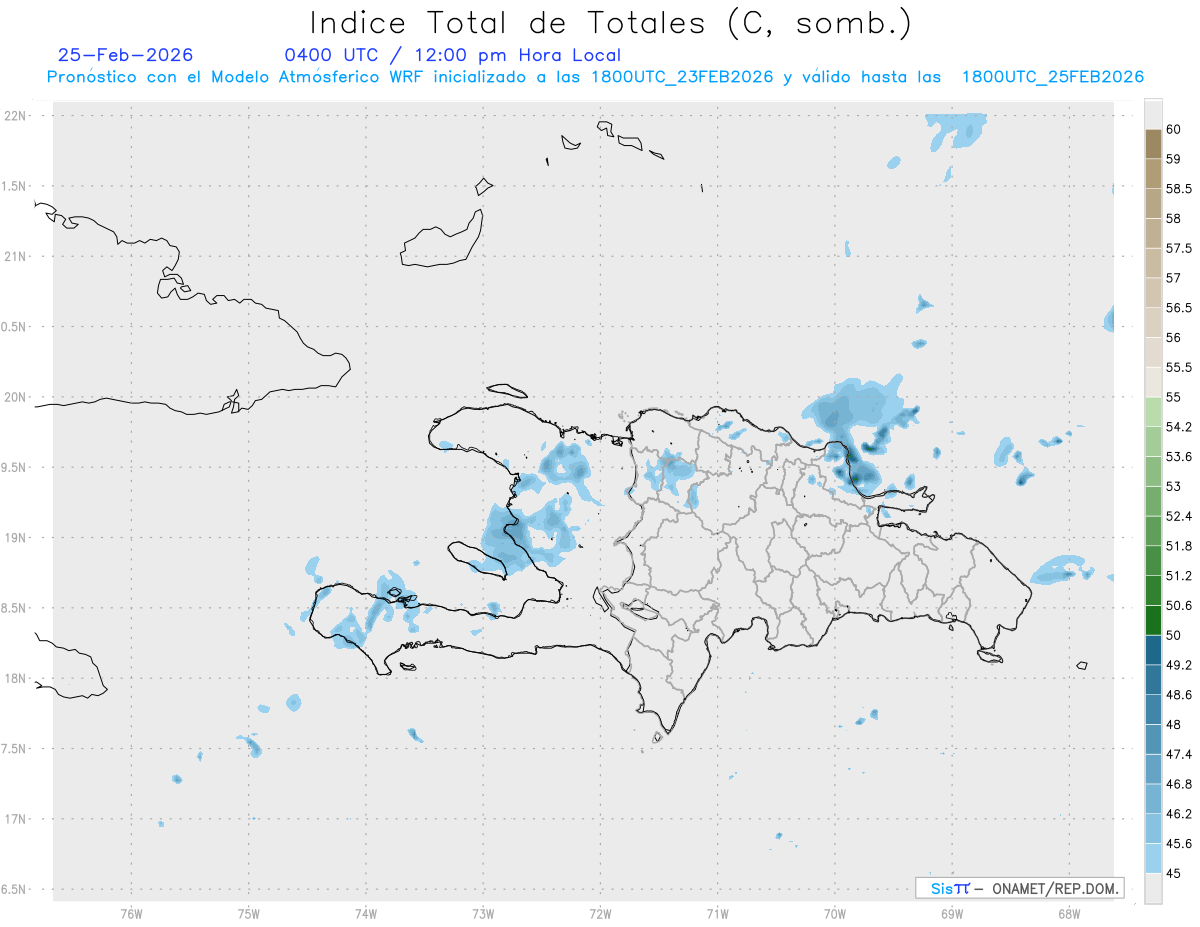Image resolution: width=1200 pixels, height=927 pixels.
Task: Pick the dark blue swatch between 49.2 and 50
Action: coord(1153,650)
